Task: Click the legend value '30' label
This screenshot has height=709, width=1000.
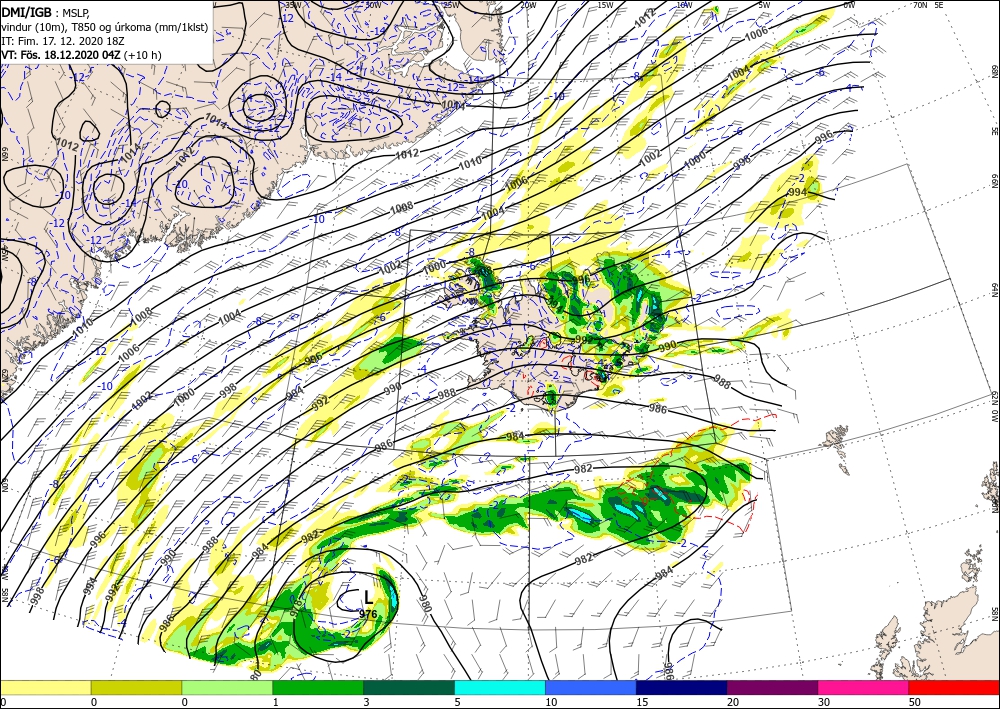Action: 823,703
